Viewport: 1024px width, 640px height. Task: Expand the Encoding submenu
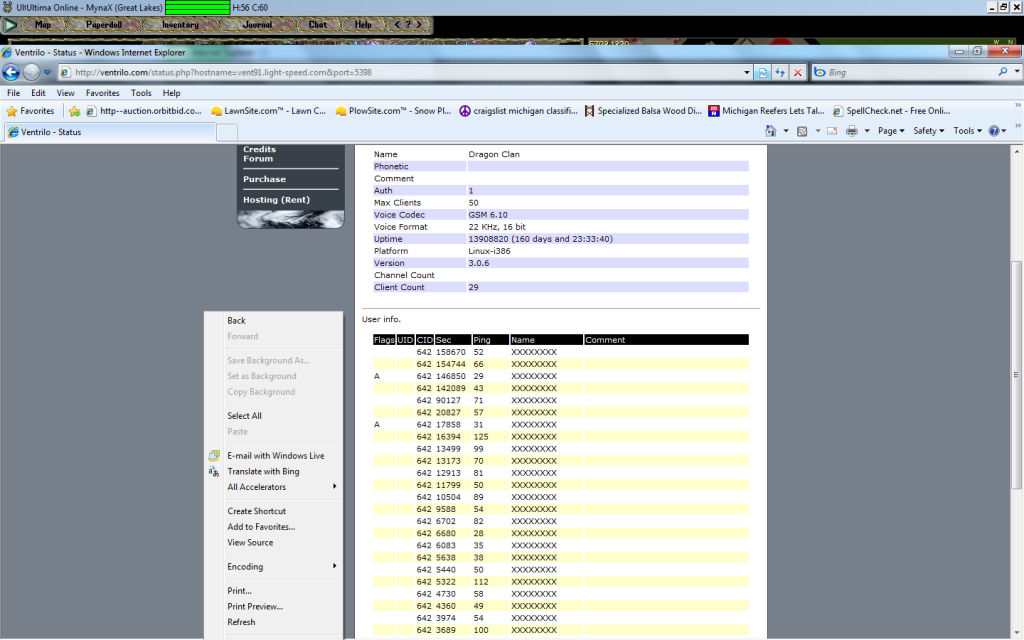click(274, 567)
